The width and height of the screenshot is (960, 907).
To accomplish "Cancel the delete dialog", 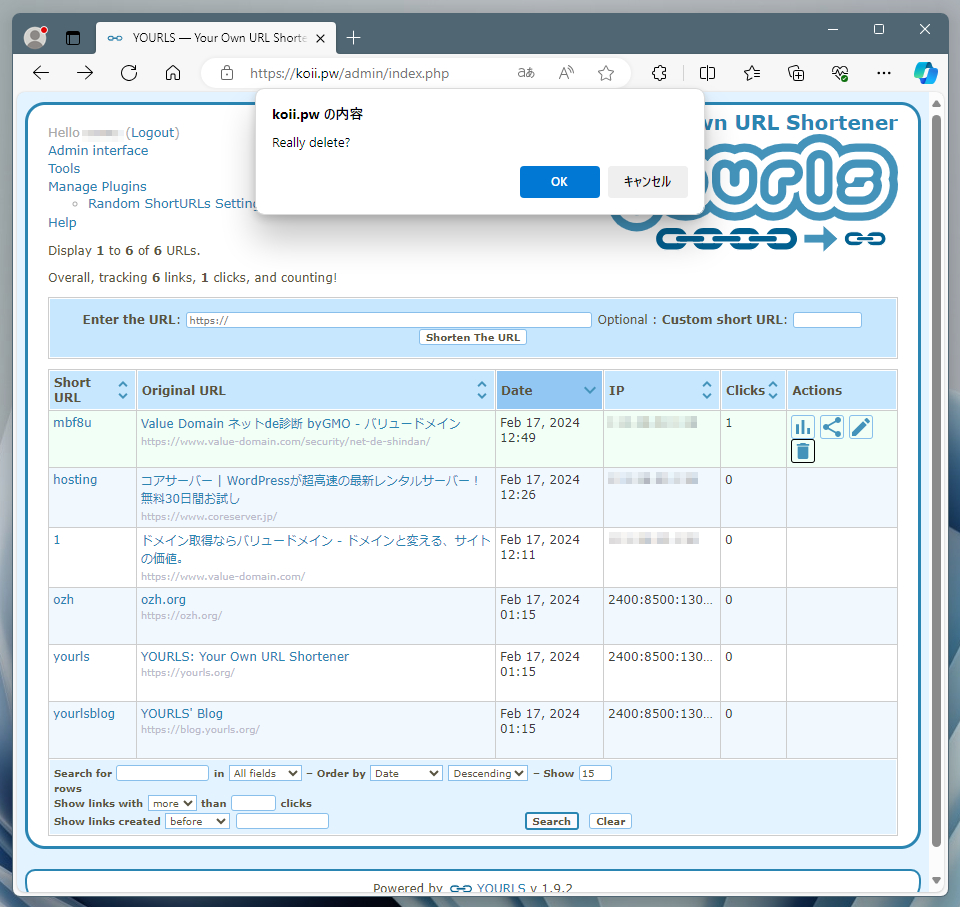I will point(648,182).
